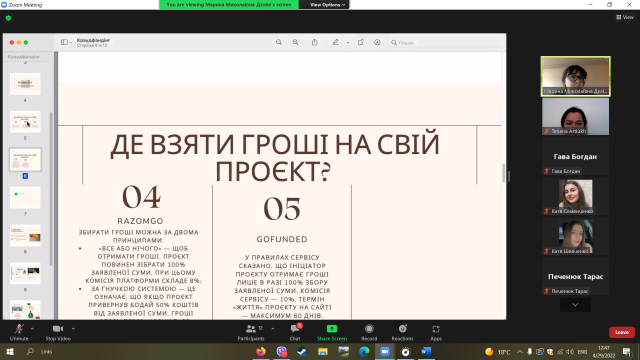This screenshot has height=360, width=640.
Task: Open the notification center icon
Action: click(x=627, y=352)
